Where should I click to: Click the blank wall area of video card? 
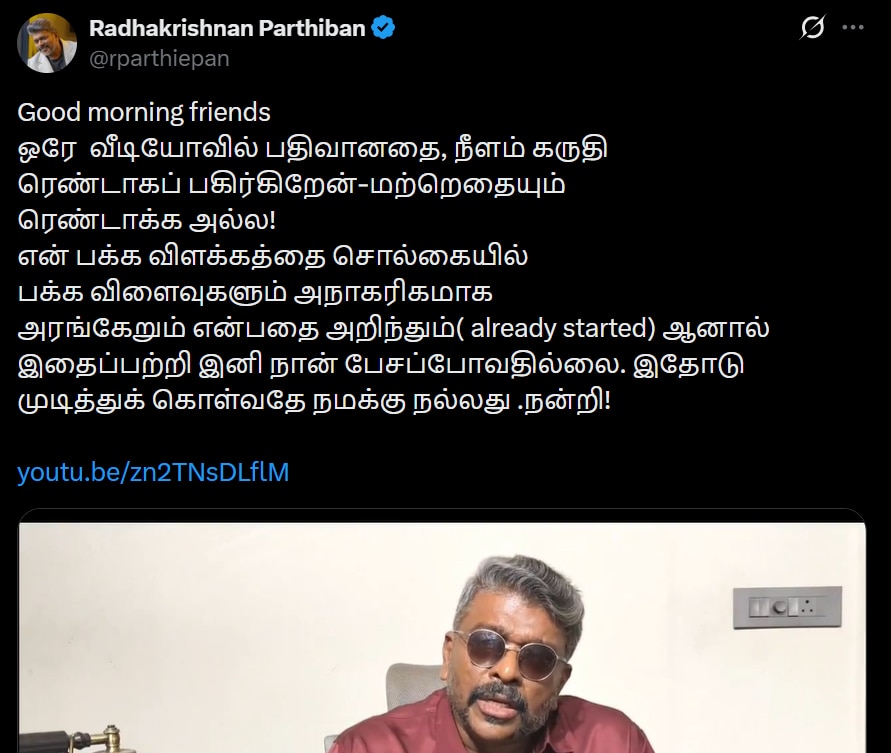227,614
